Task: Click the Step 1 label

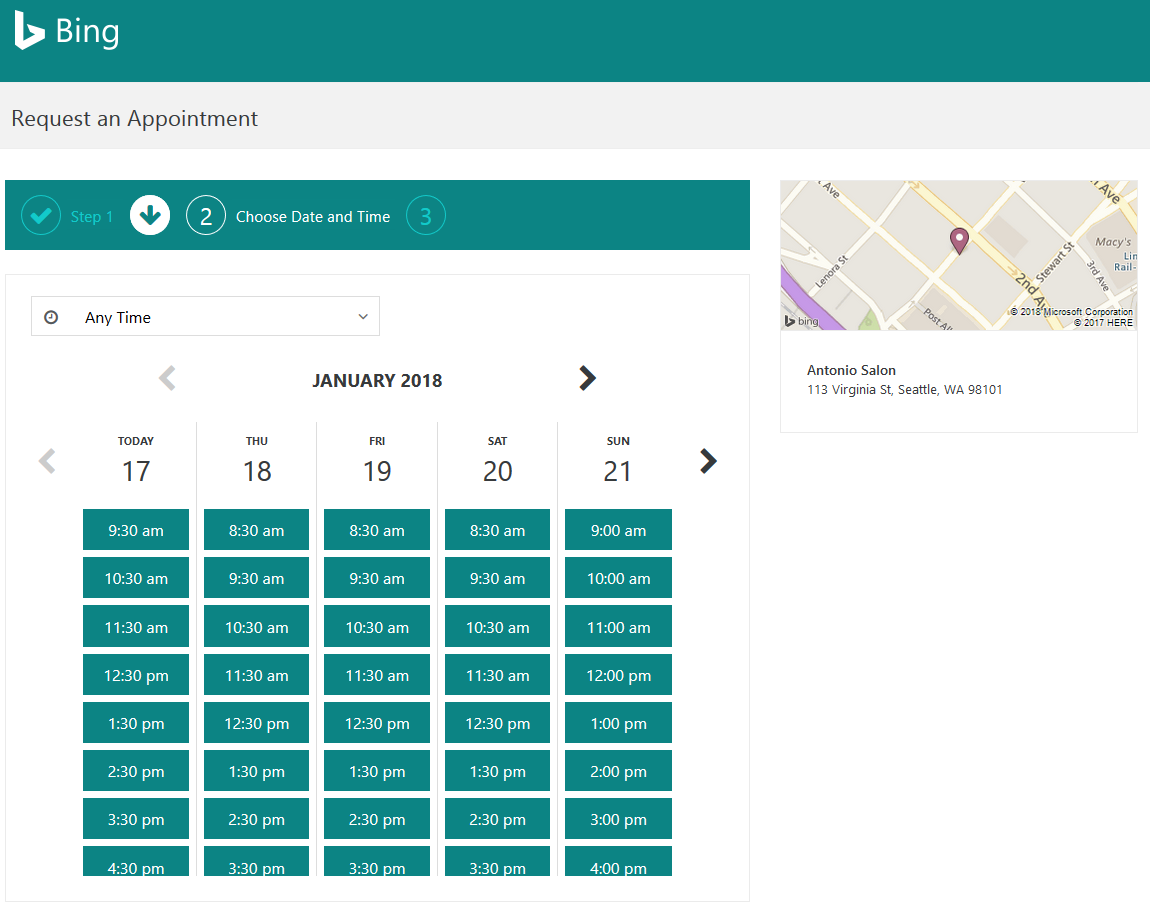Action: [92, 217]
